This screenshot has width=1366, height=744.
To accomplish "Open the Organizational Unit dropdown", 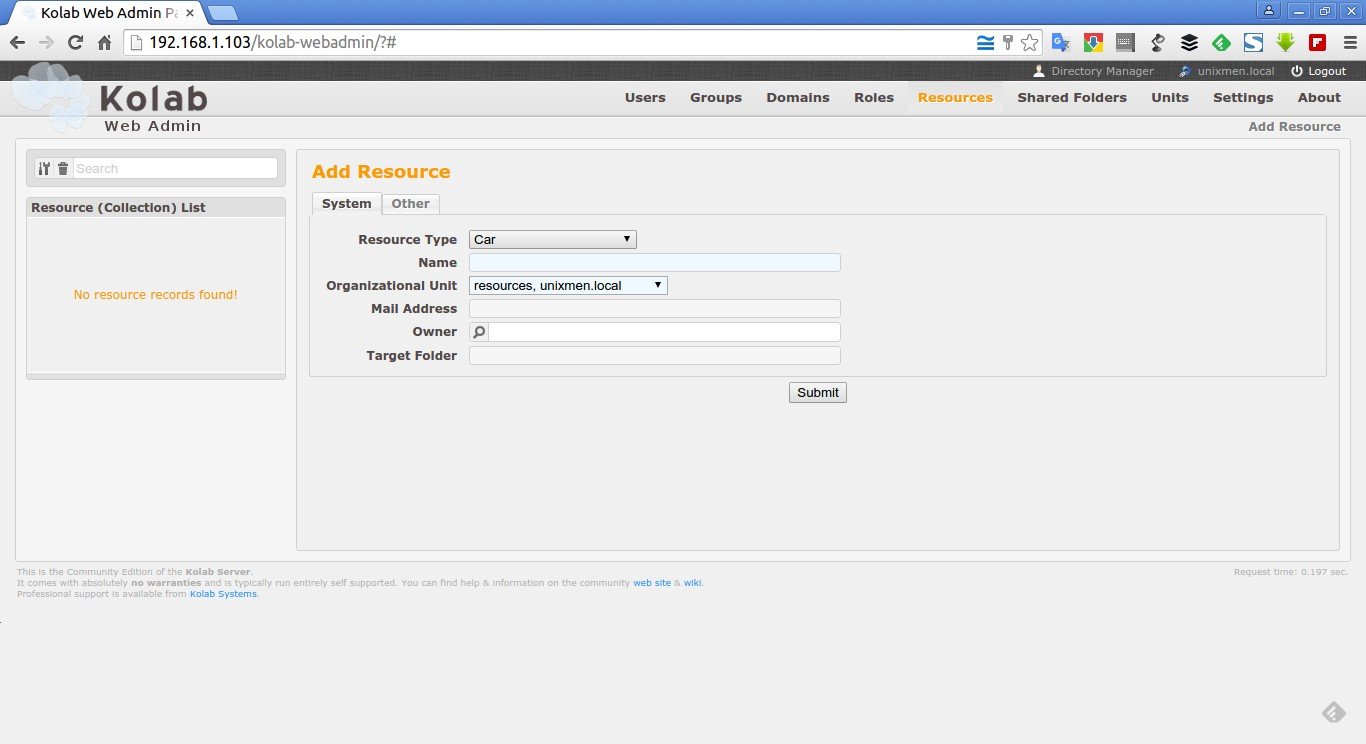I will coord(568,286).
